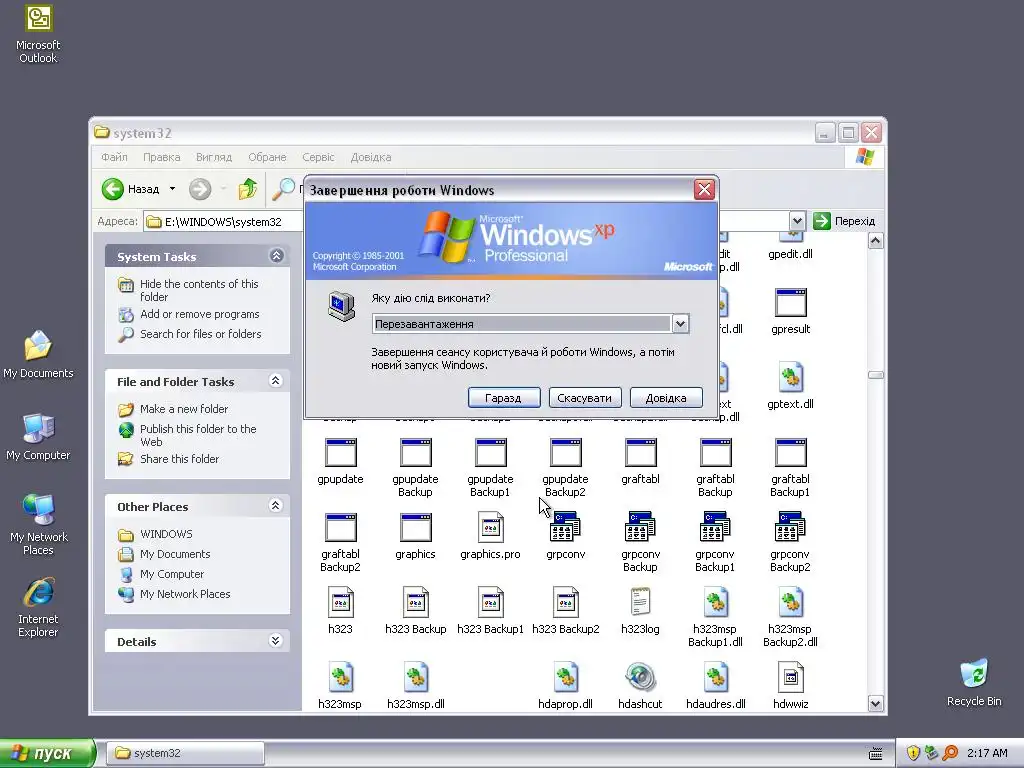Click the scroll down arrow of file list

(875, 703)
